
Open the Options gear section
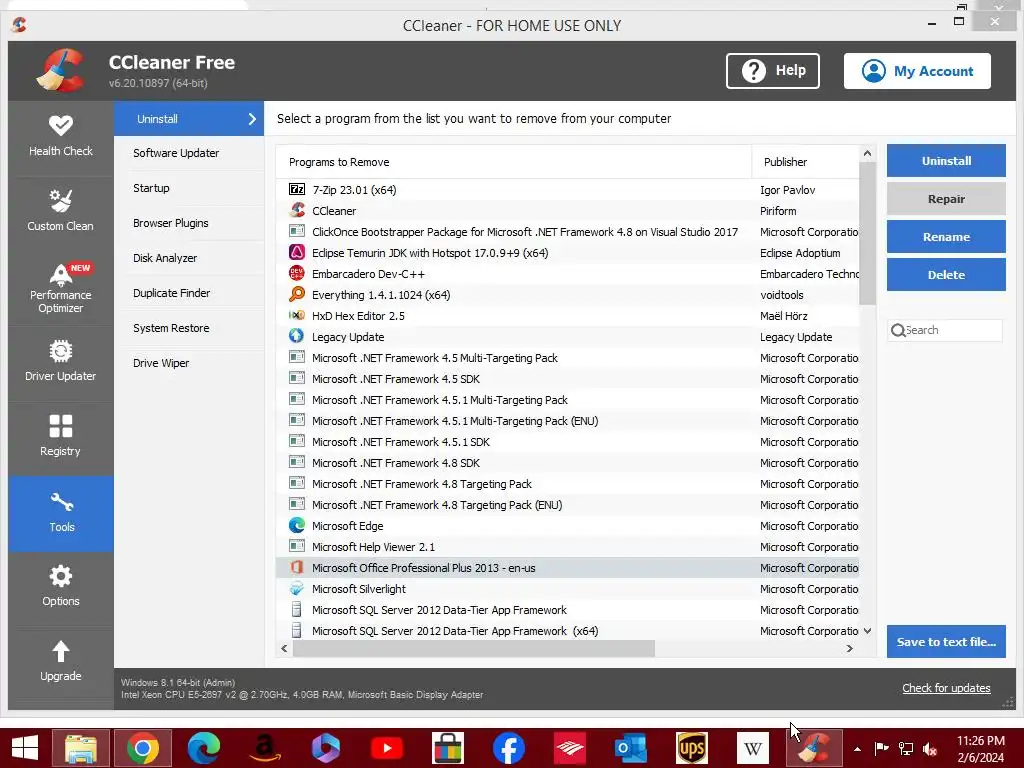tap(61, 588)
